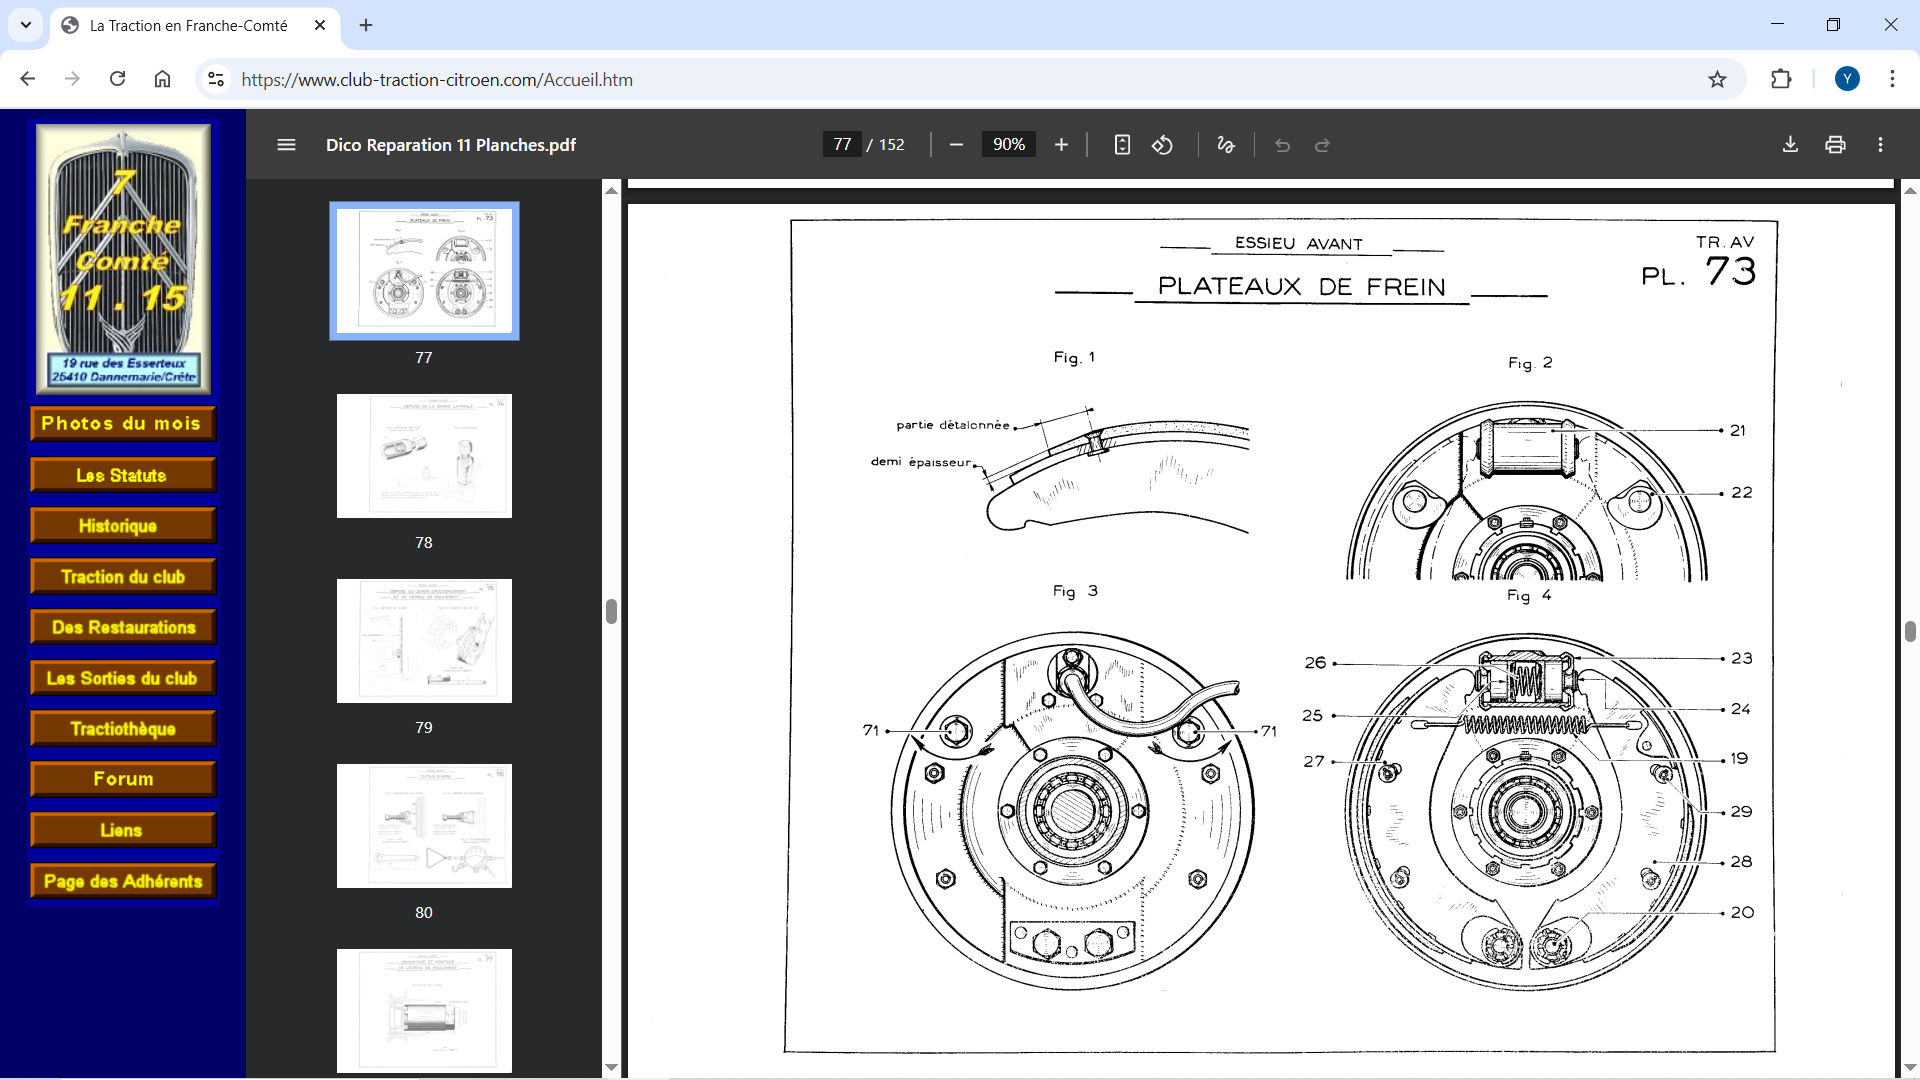
Task: Rotate the PDF counterclockwise
Action: [1162, 145]
